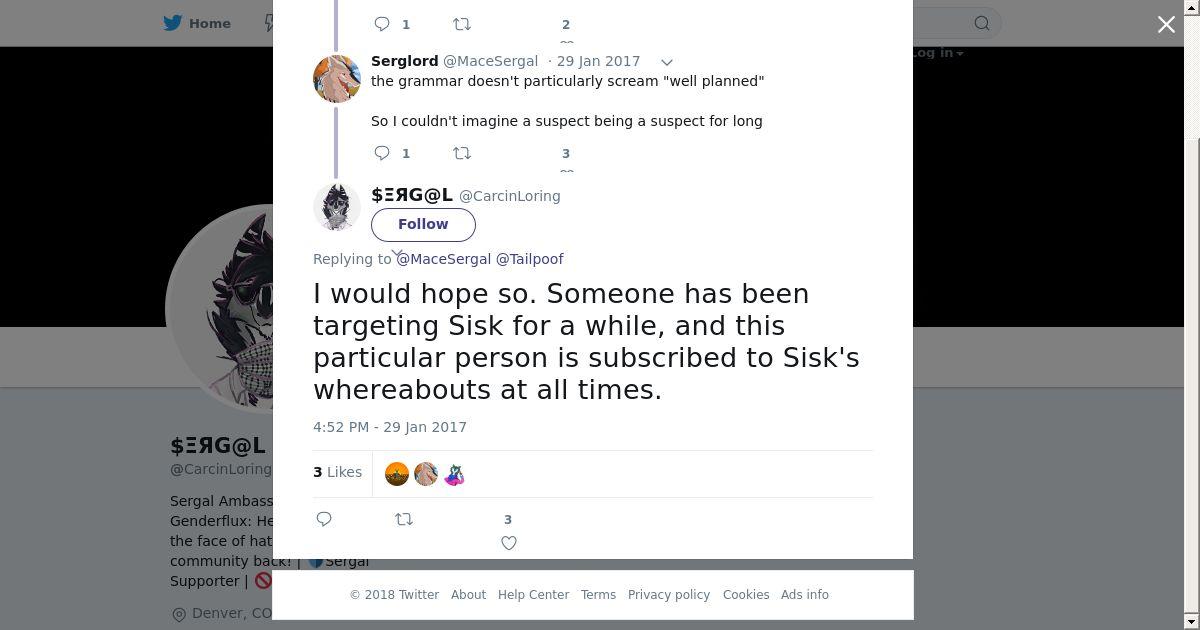The width and height of the screenshot is (1200, 630).
Task: Click the search magnifier icon
Action: click(x=982, y=23)
